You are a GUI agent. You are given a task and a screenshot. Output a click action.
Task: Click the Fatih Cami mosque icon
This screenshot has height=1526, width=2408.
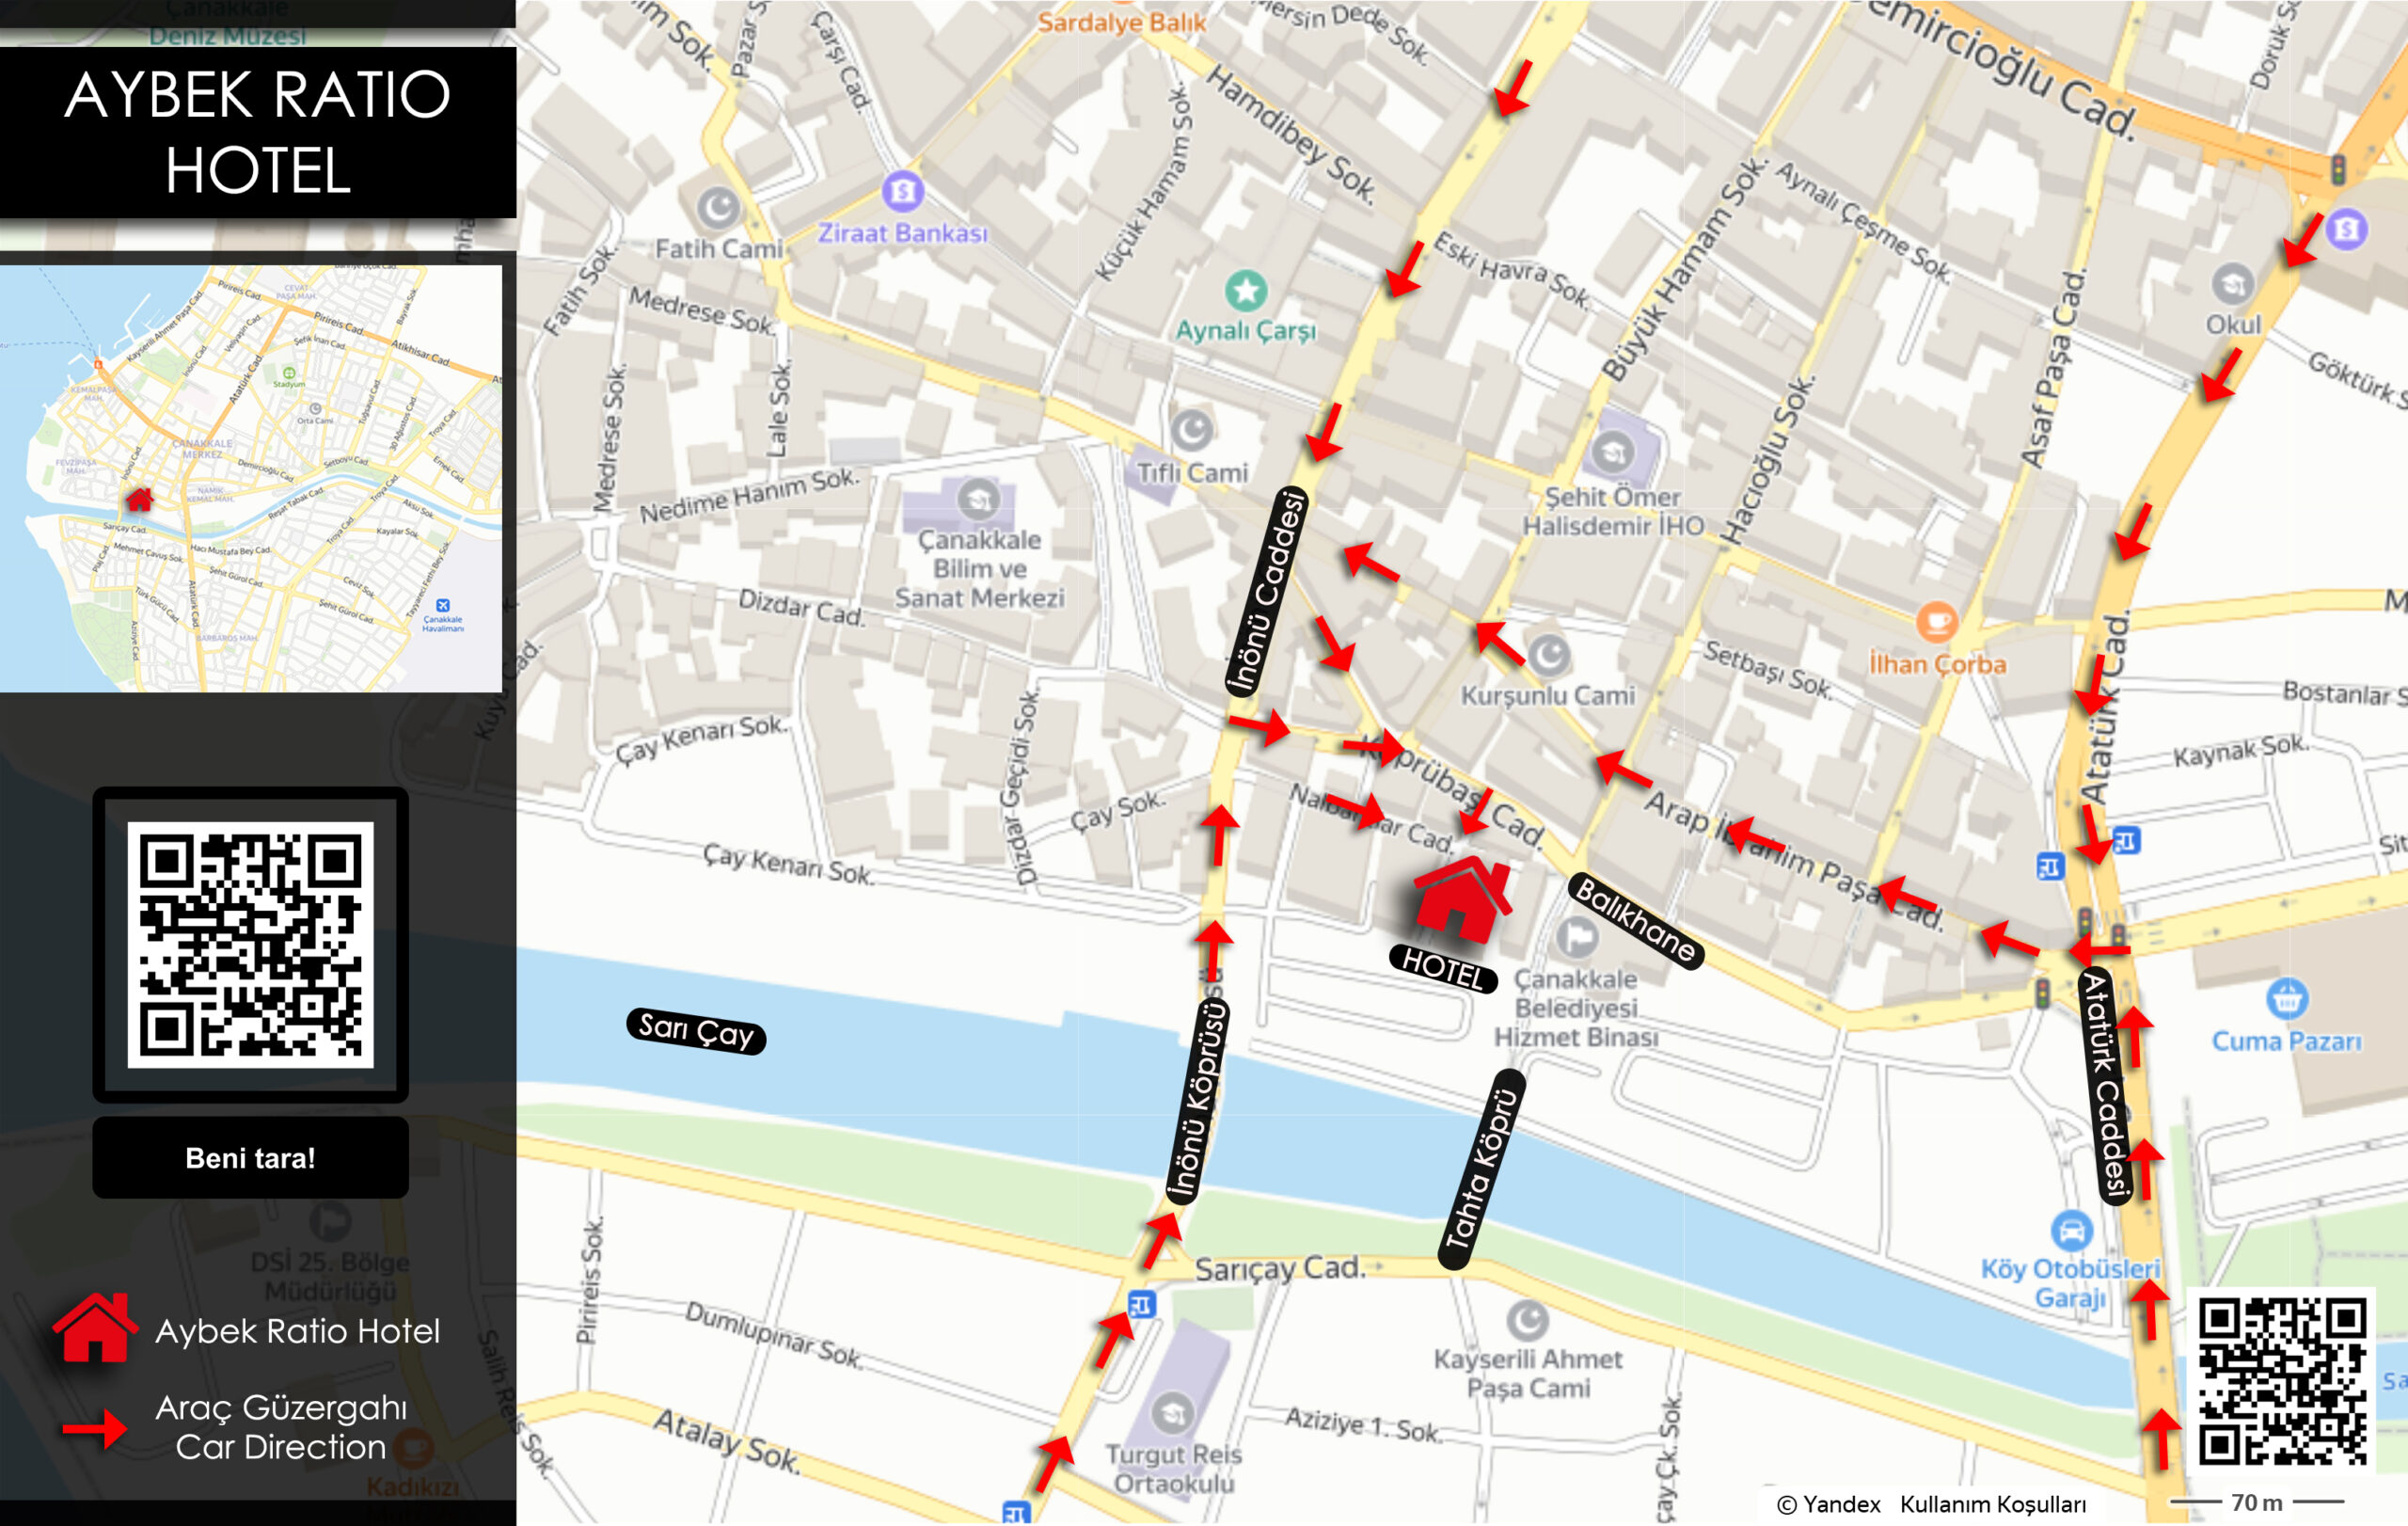point(718,208)
